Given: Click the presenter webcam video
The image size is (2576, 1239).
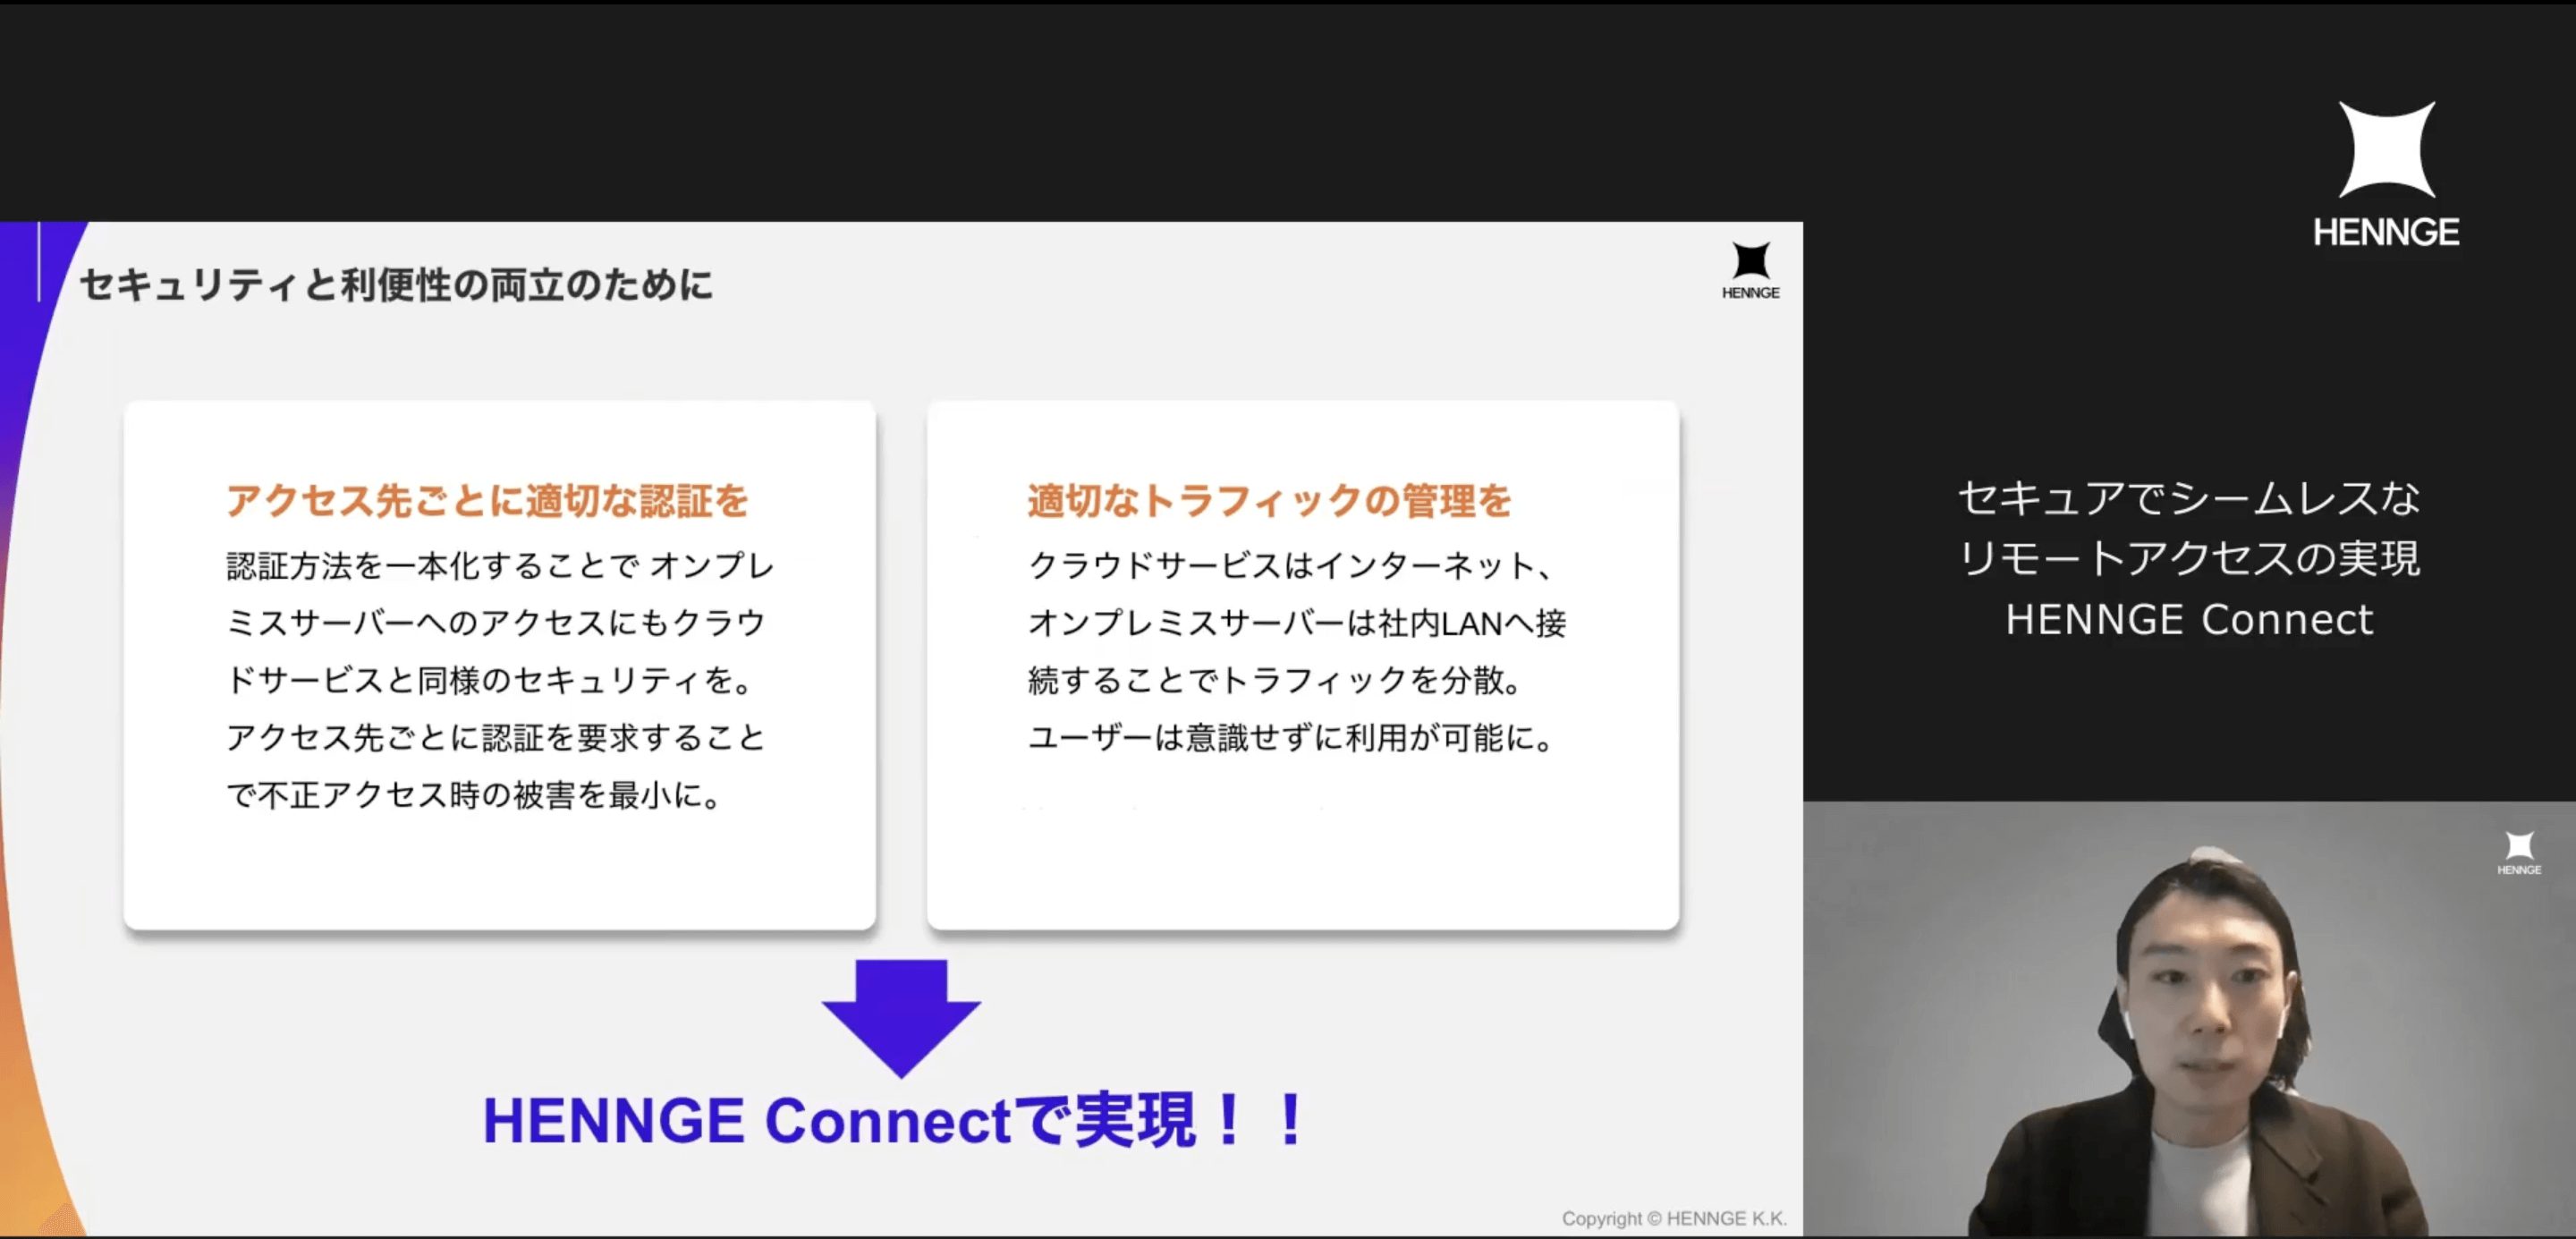Looking at the screenshot, I should pos(2189,1019).
